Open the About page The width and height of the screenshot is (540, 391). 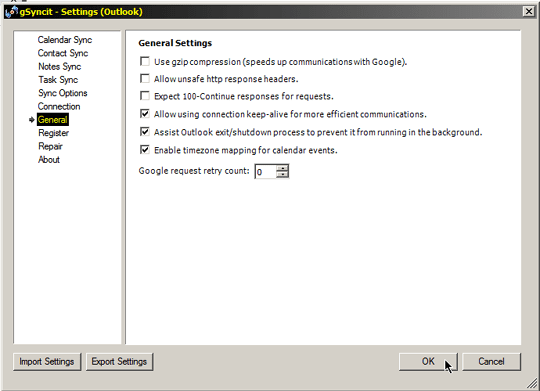click(x=49, y=160)
